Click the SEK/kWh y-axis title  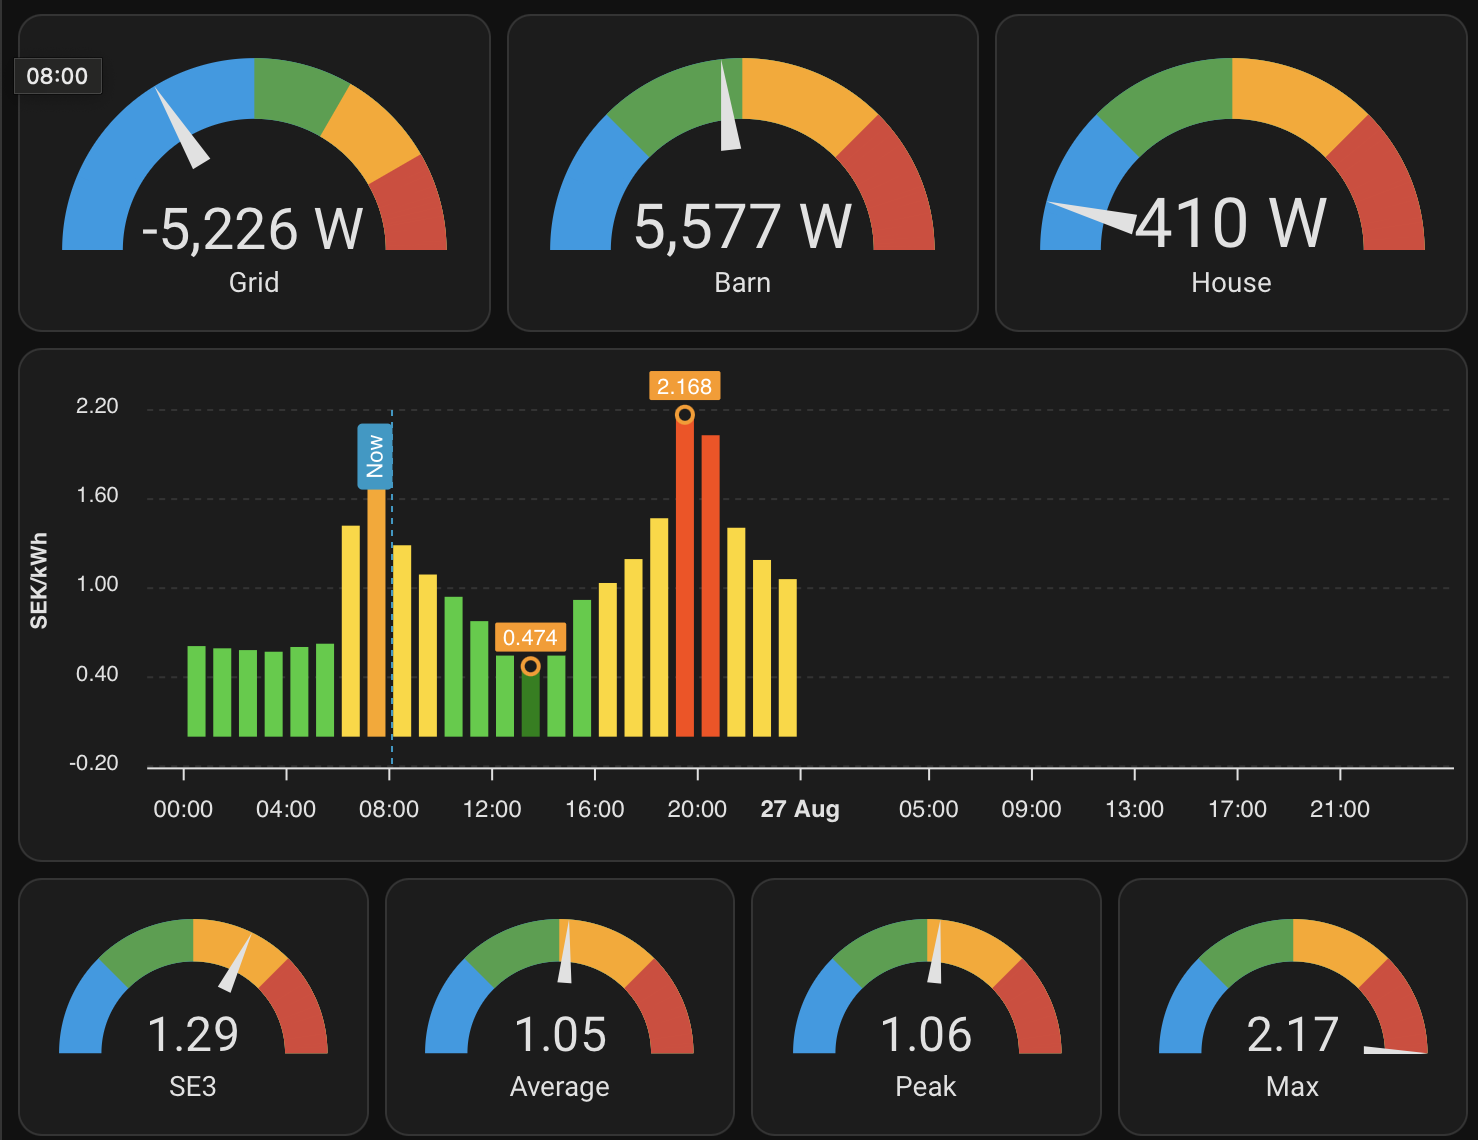pyautogui.click(x=39, y=581)
